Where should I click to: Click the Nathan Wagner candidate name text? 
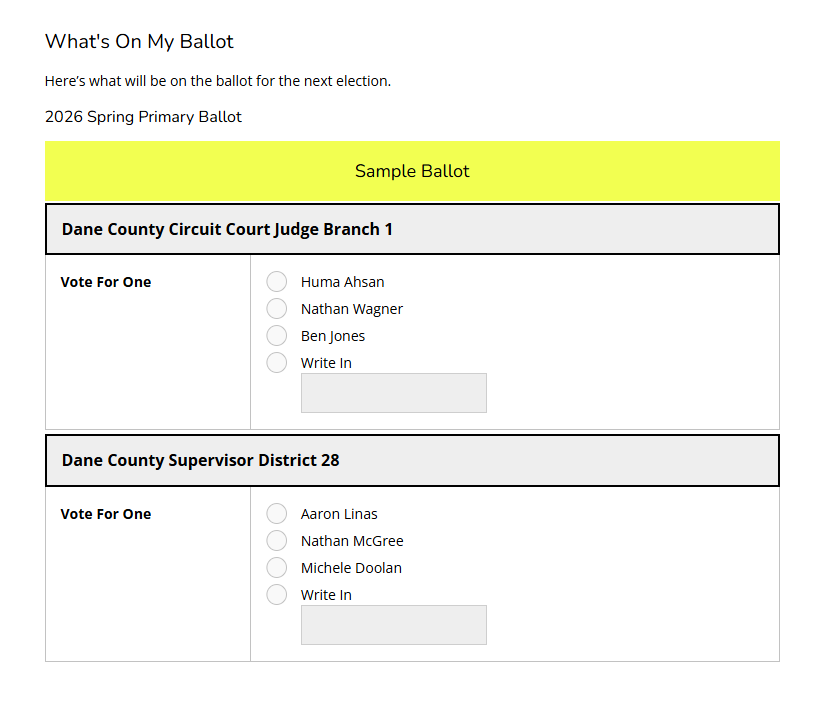(x=352, y=309)
